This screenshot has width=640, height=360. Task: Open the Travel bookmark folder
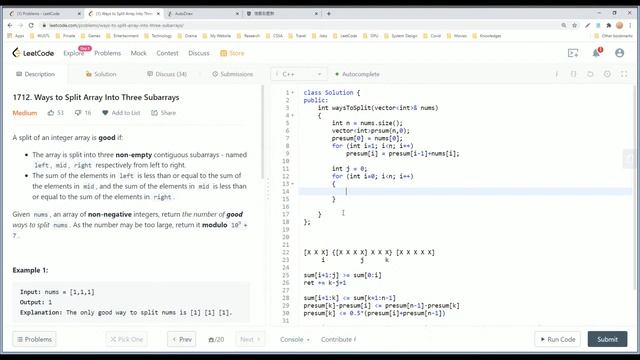pos(297,36)
